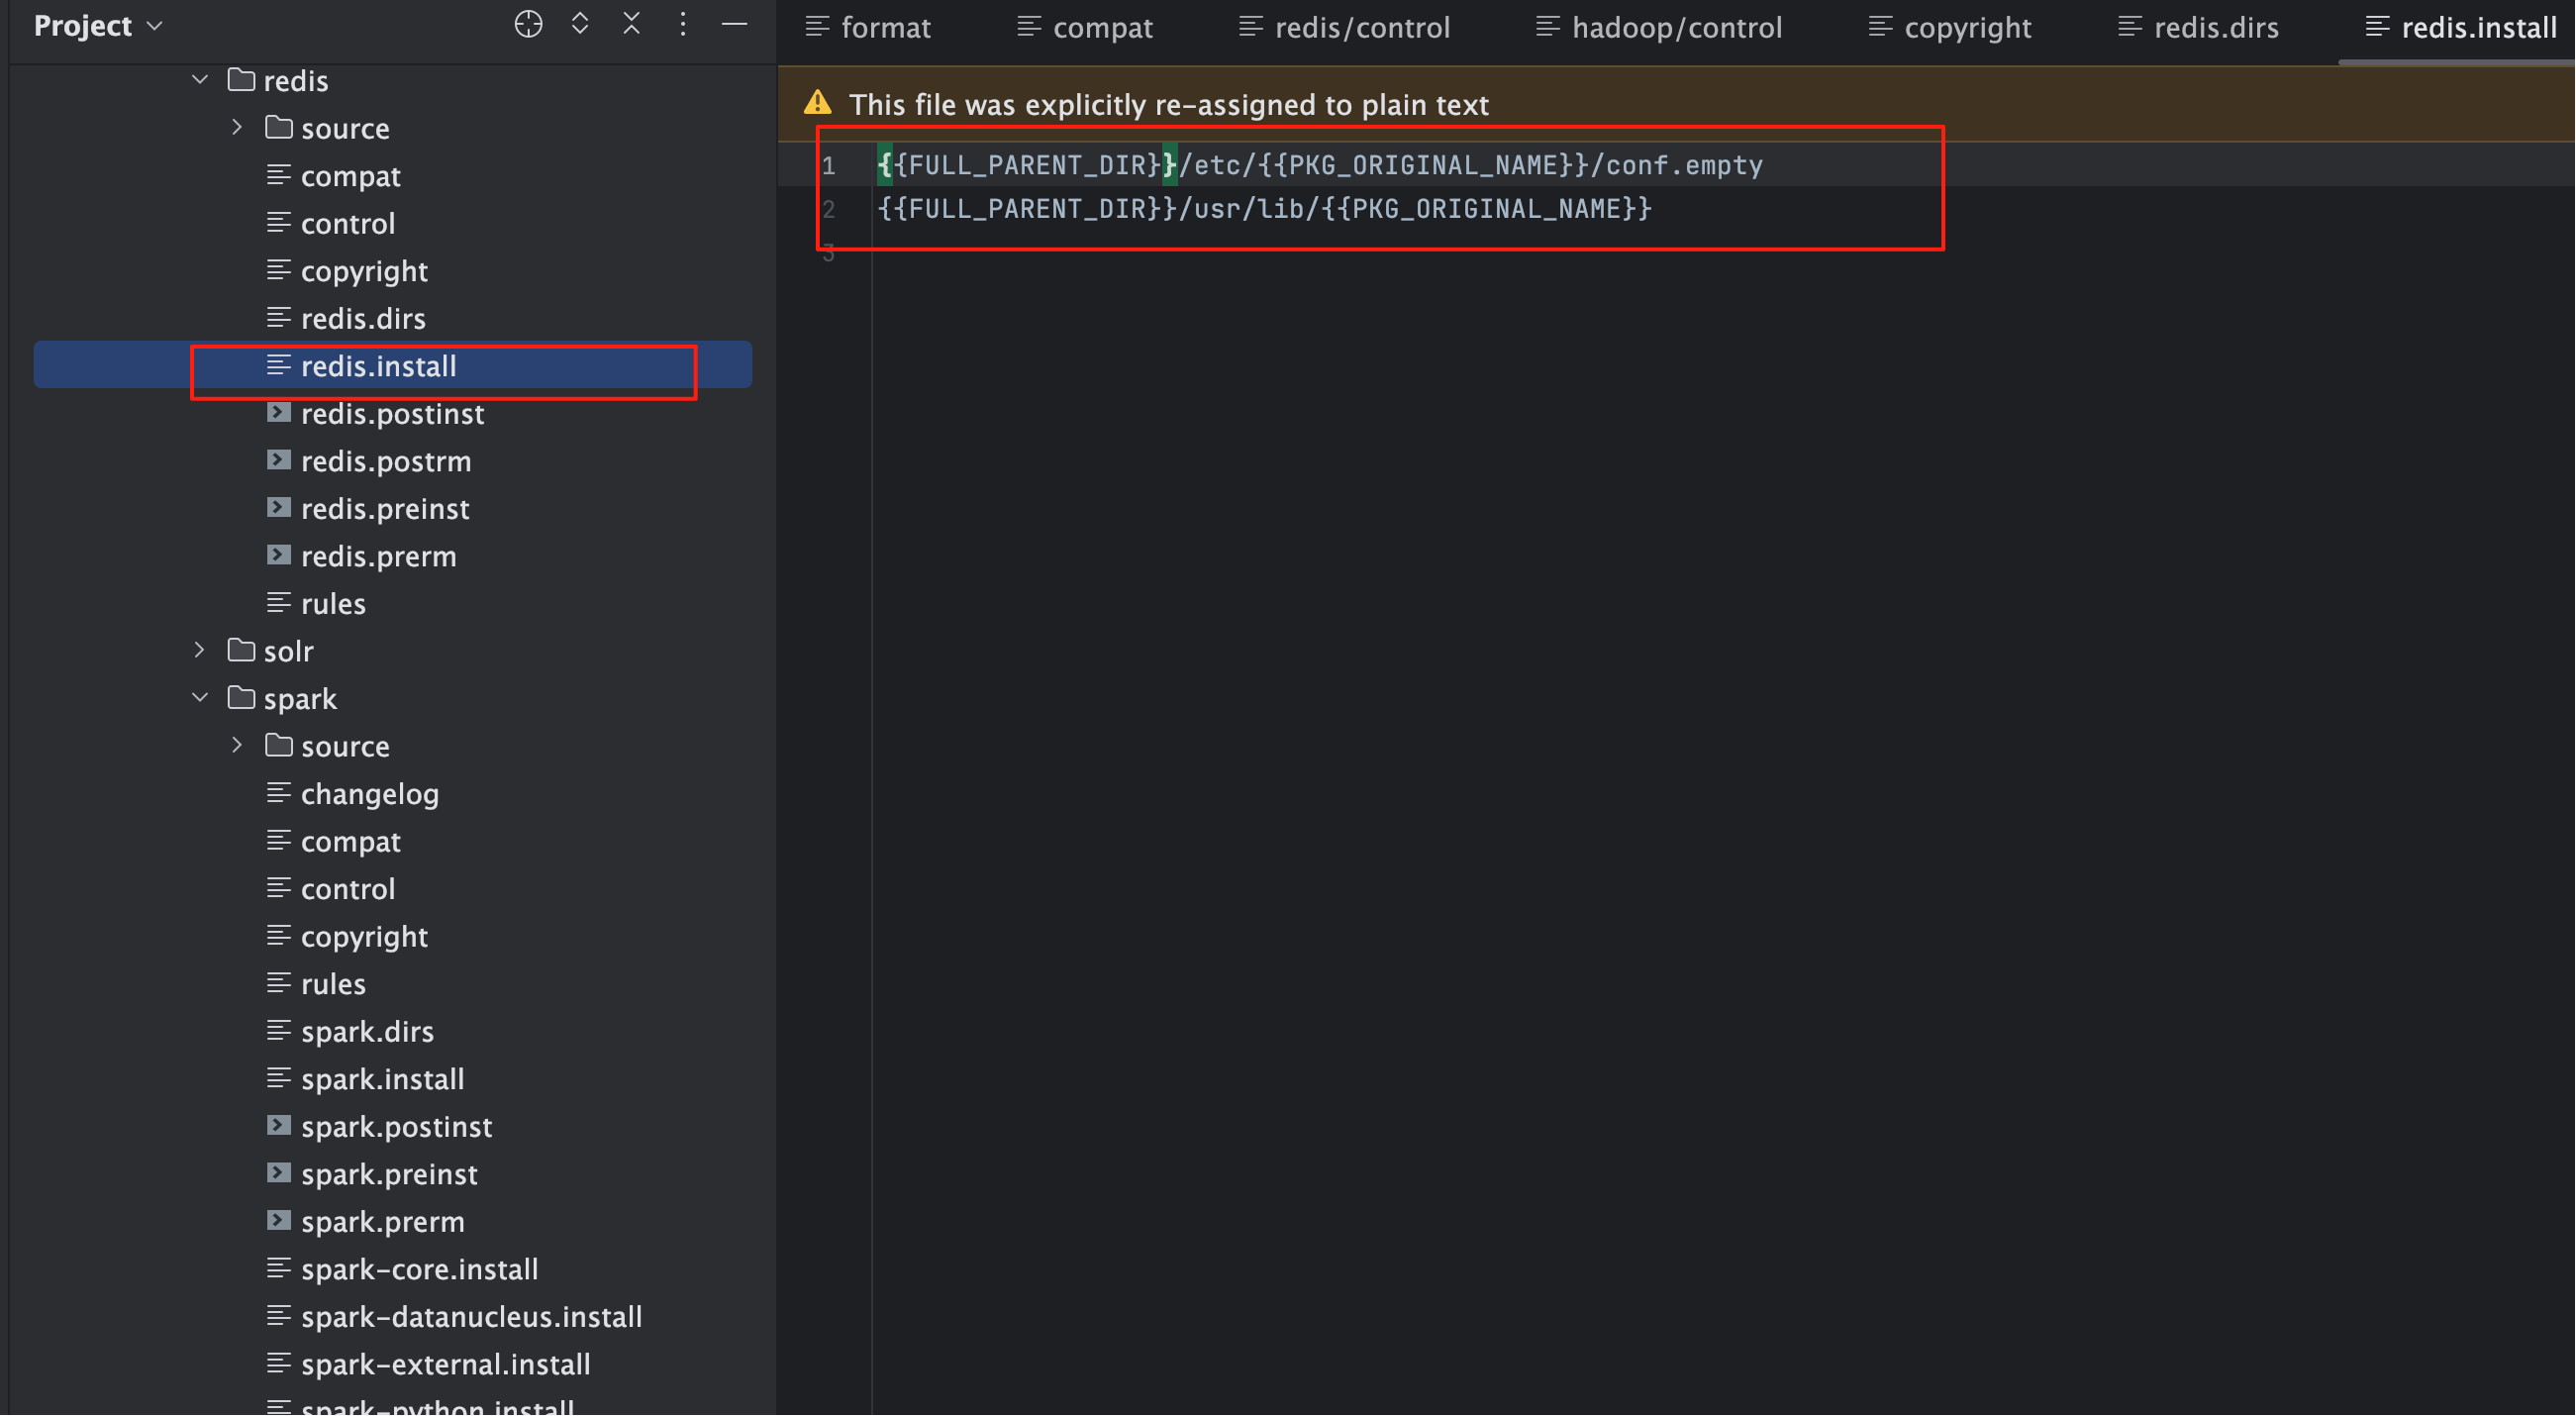
Task: Click the warning icon in the notification banner
Action: [x=818, y=103]
